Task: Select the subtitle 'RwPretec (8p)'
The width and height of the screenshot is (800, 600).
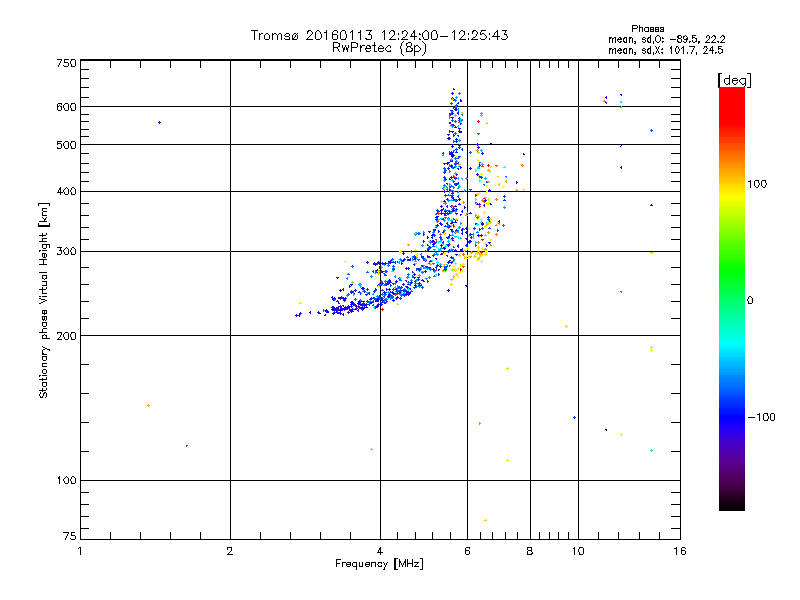Action: coord(379,48)
